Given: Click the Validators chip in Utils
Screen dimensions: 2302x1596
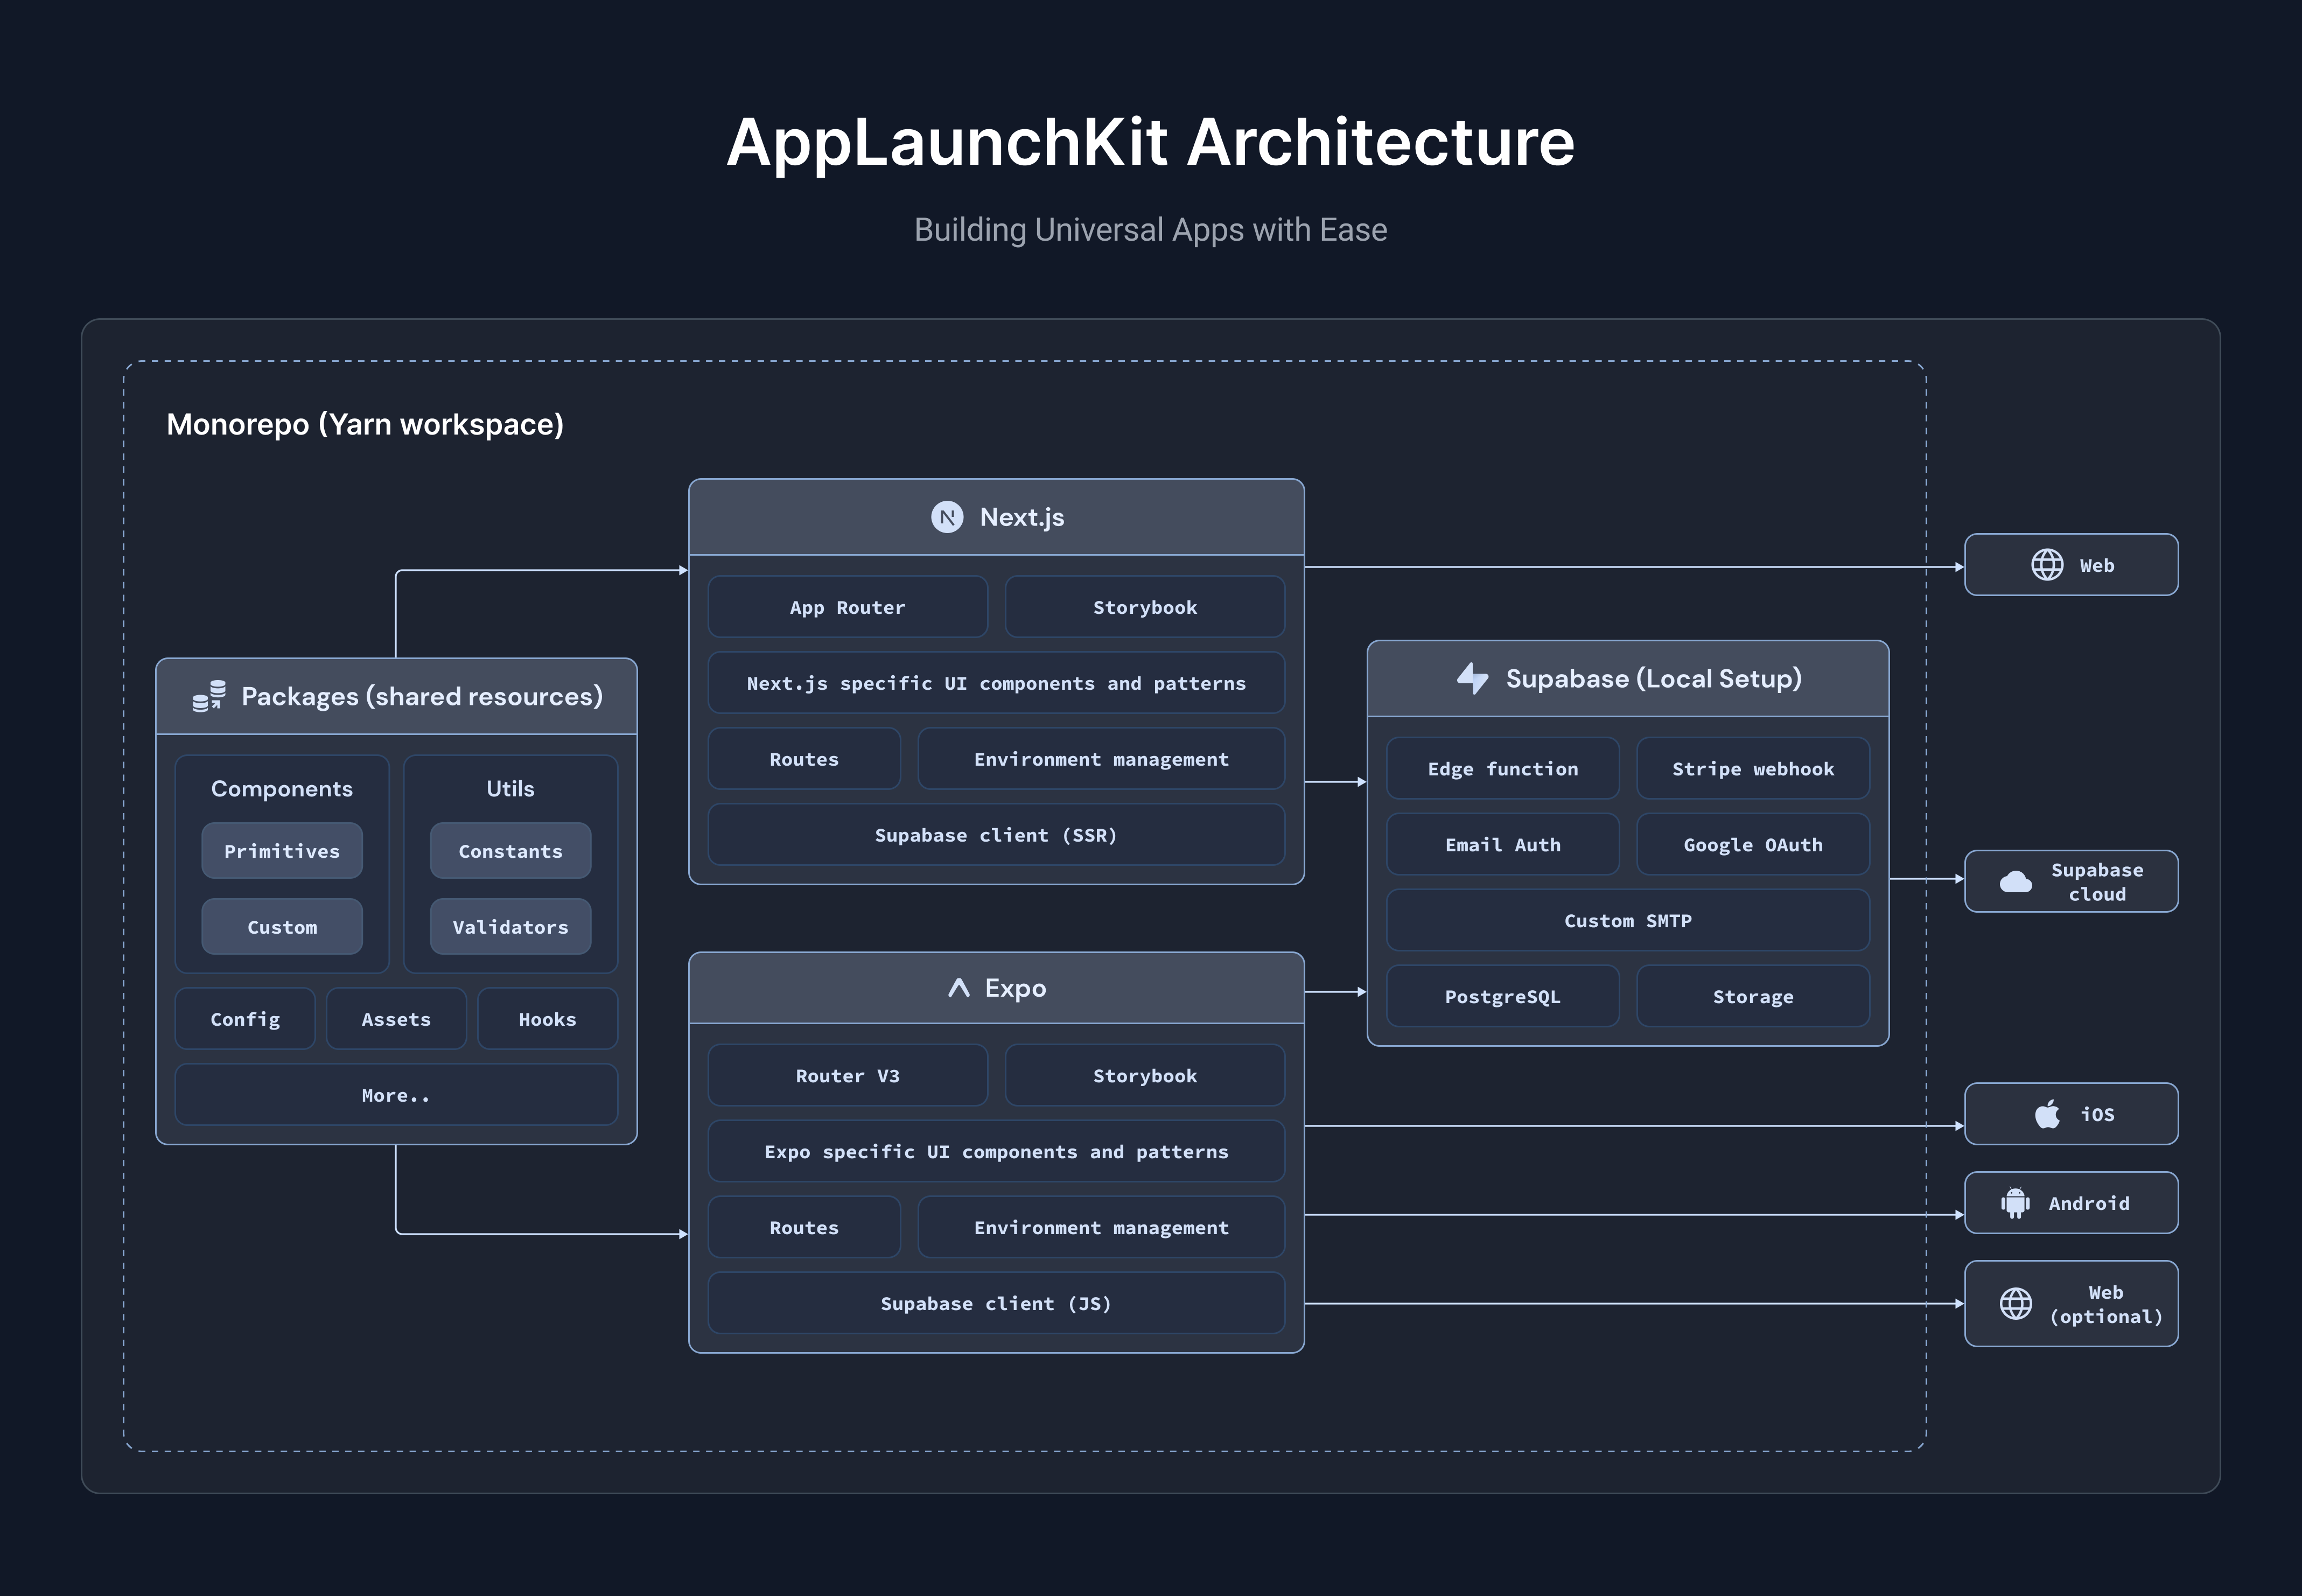Looking at the screenshot, I should click(x=510, y=927).
